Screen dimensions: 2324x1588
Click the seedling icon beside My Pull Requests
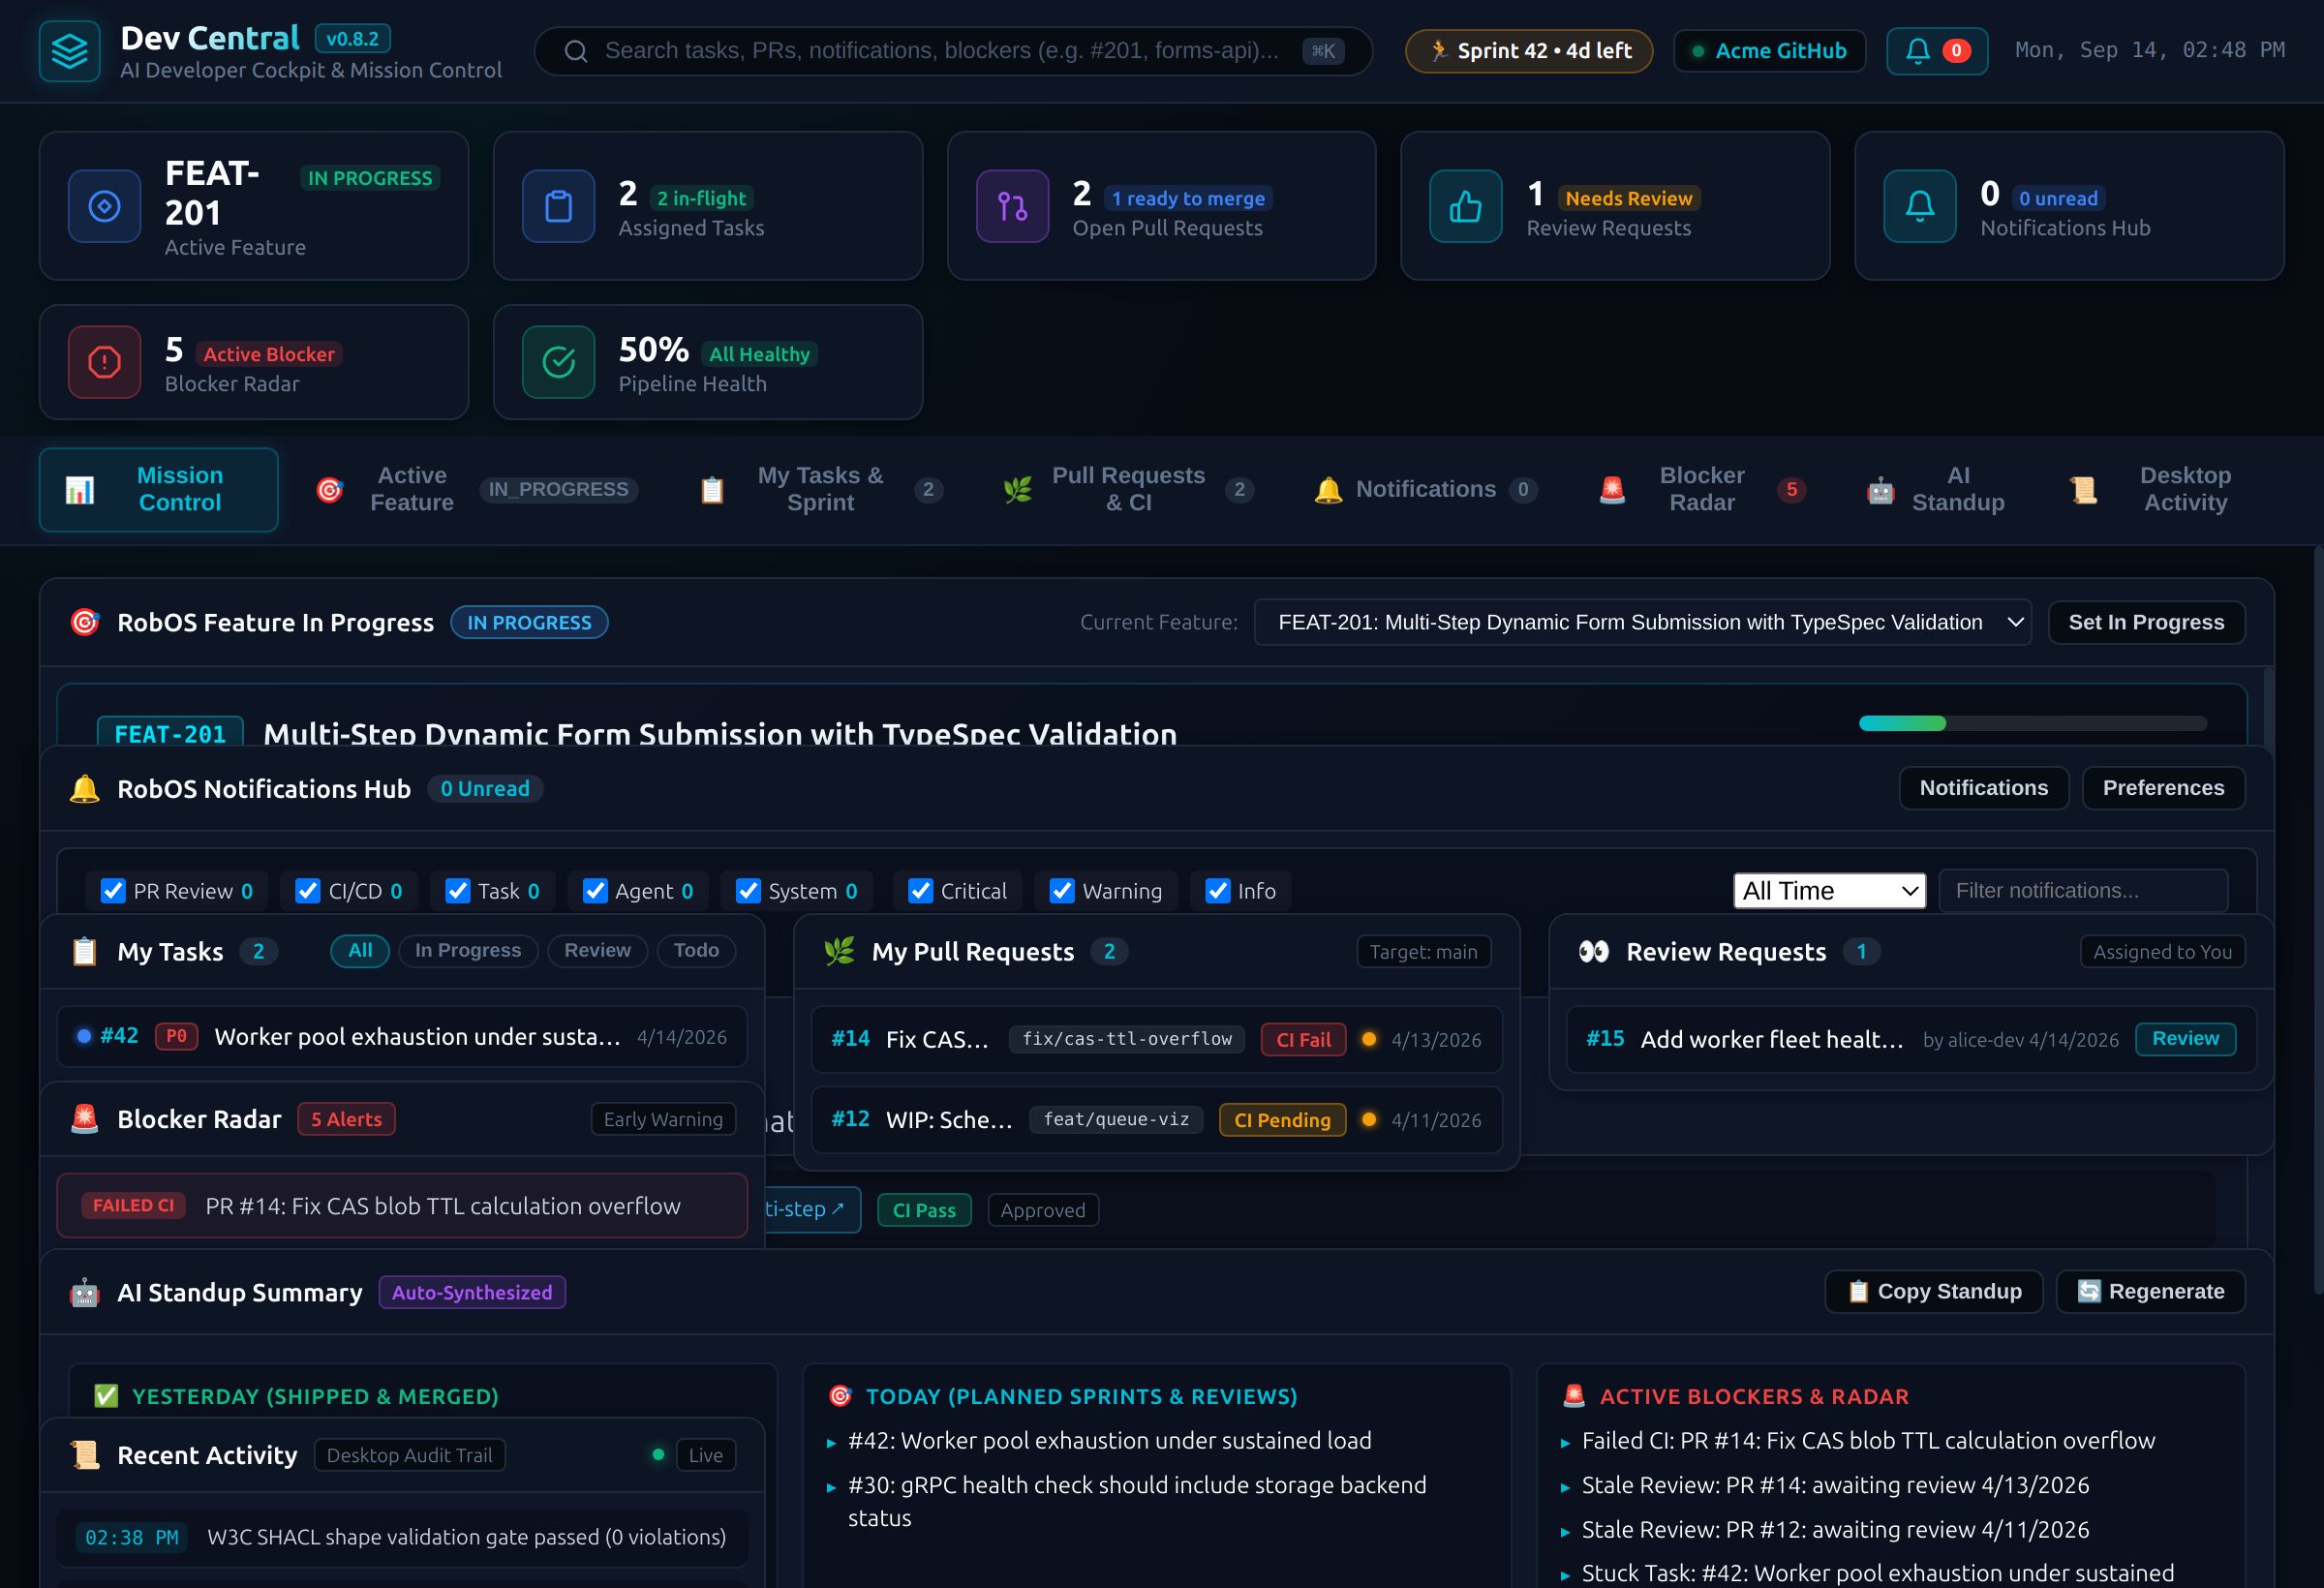[839, 951]
